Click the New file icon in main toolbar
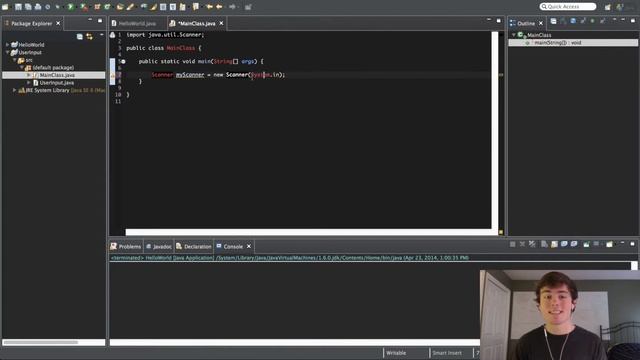The height and width of the screenshot is (360, 640). [x=5, y=7]
